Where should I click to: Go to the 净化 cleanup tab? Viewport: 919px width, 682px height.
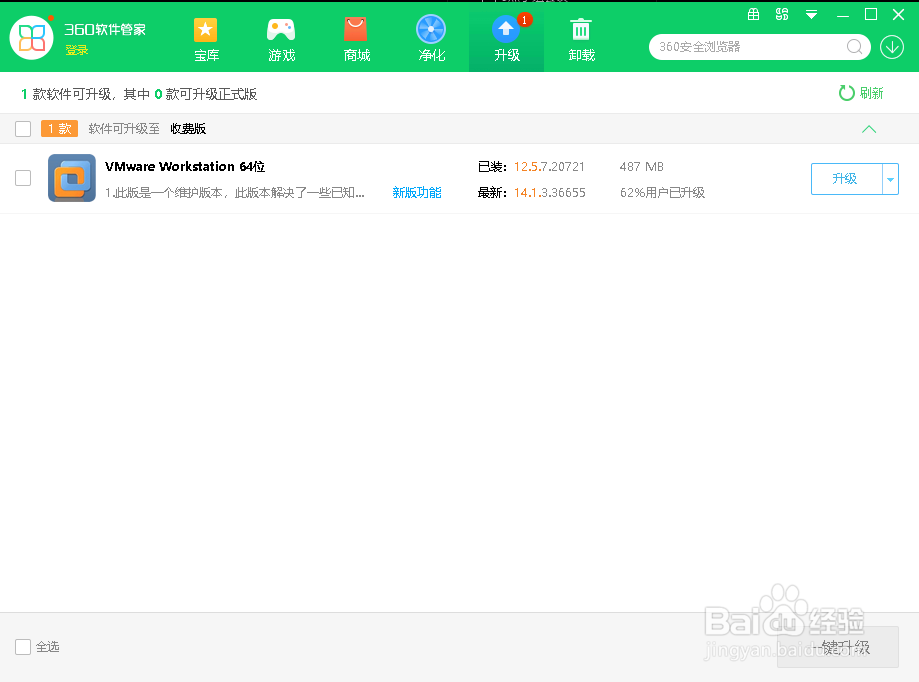(x=431, y=39)
